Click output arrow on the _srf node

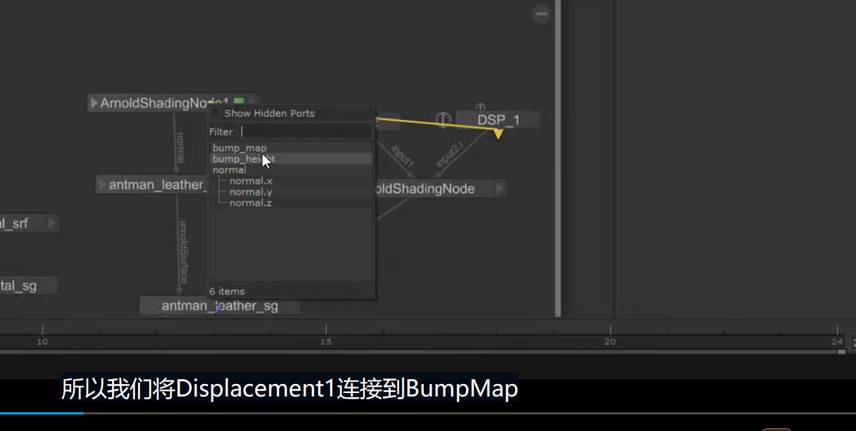(52, 223)
